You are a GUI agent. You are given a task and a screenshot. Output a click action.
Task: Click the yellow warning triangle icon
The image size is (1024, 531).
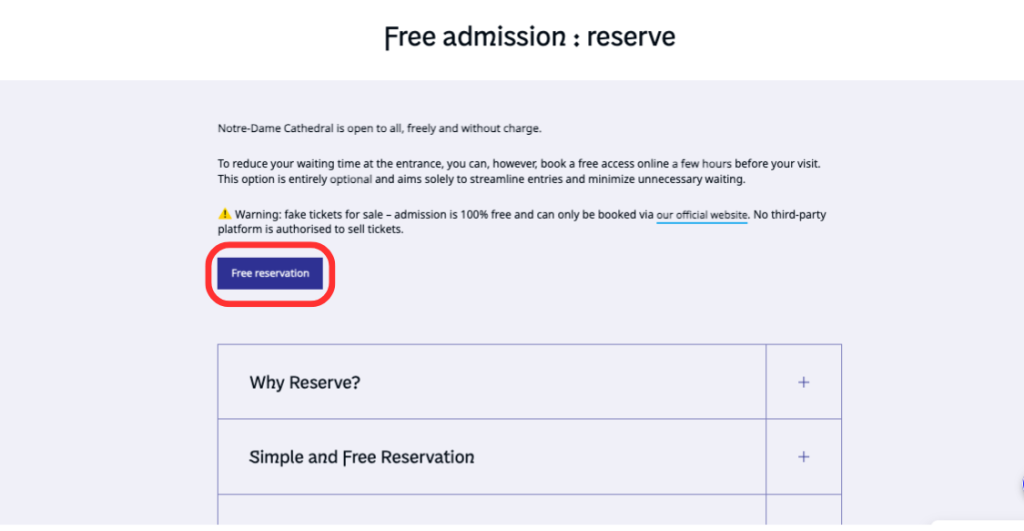tap(225, 214)
